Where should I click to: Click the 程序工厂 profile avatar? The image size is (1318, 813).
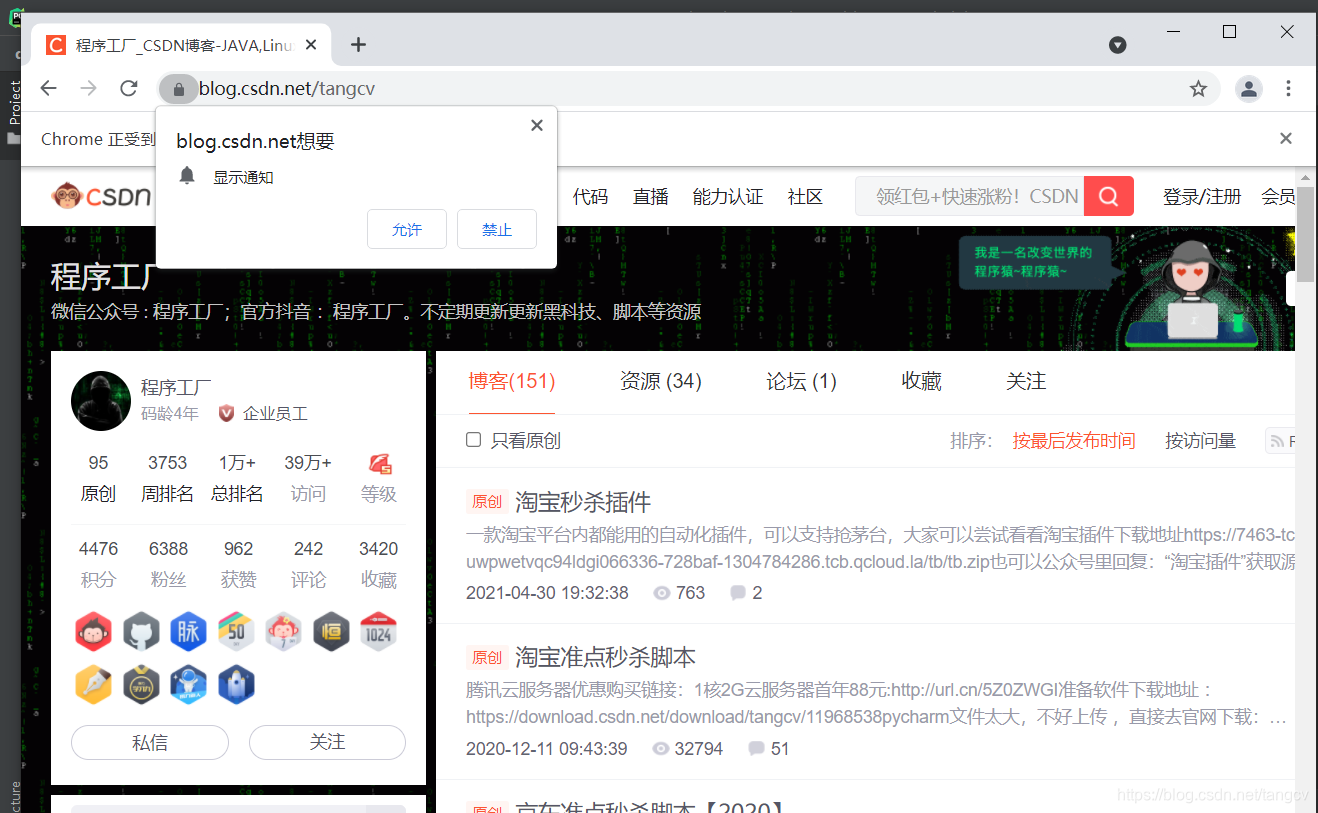point(101,401)
